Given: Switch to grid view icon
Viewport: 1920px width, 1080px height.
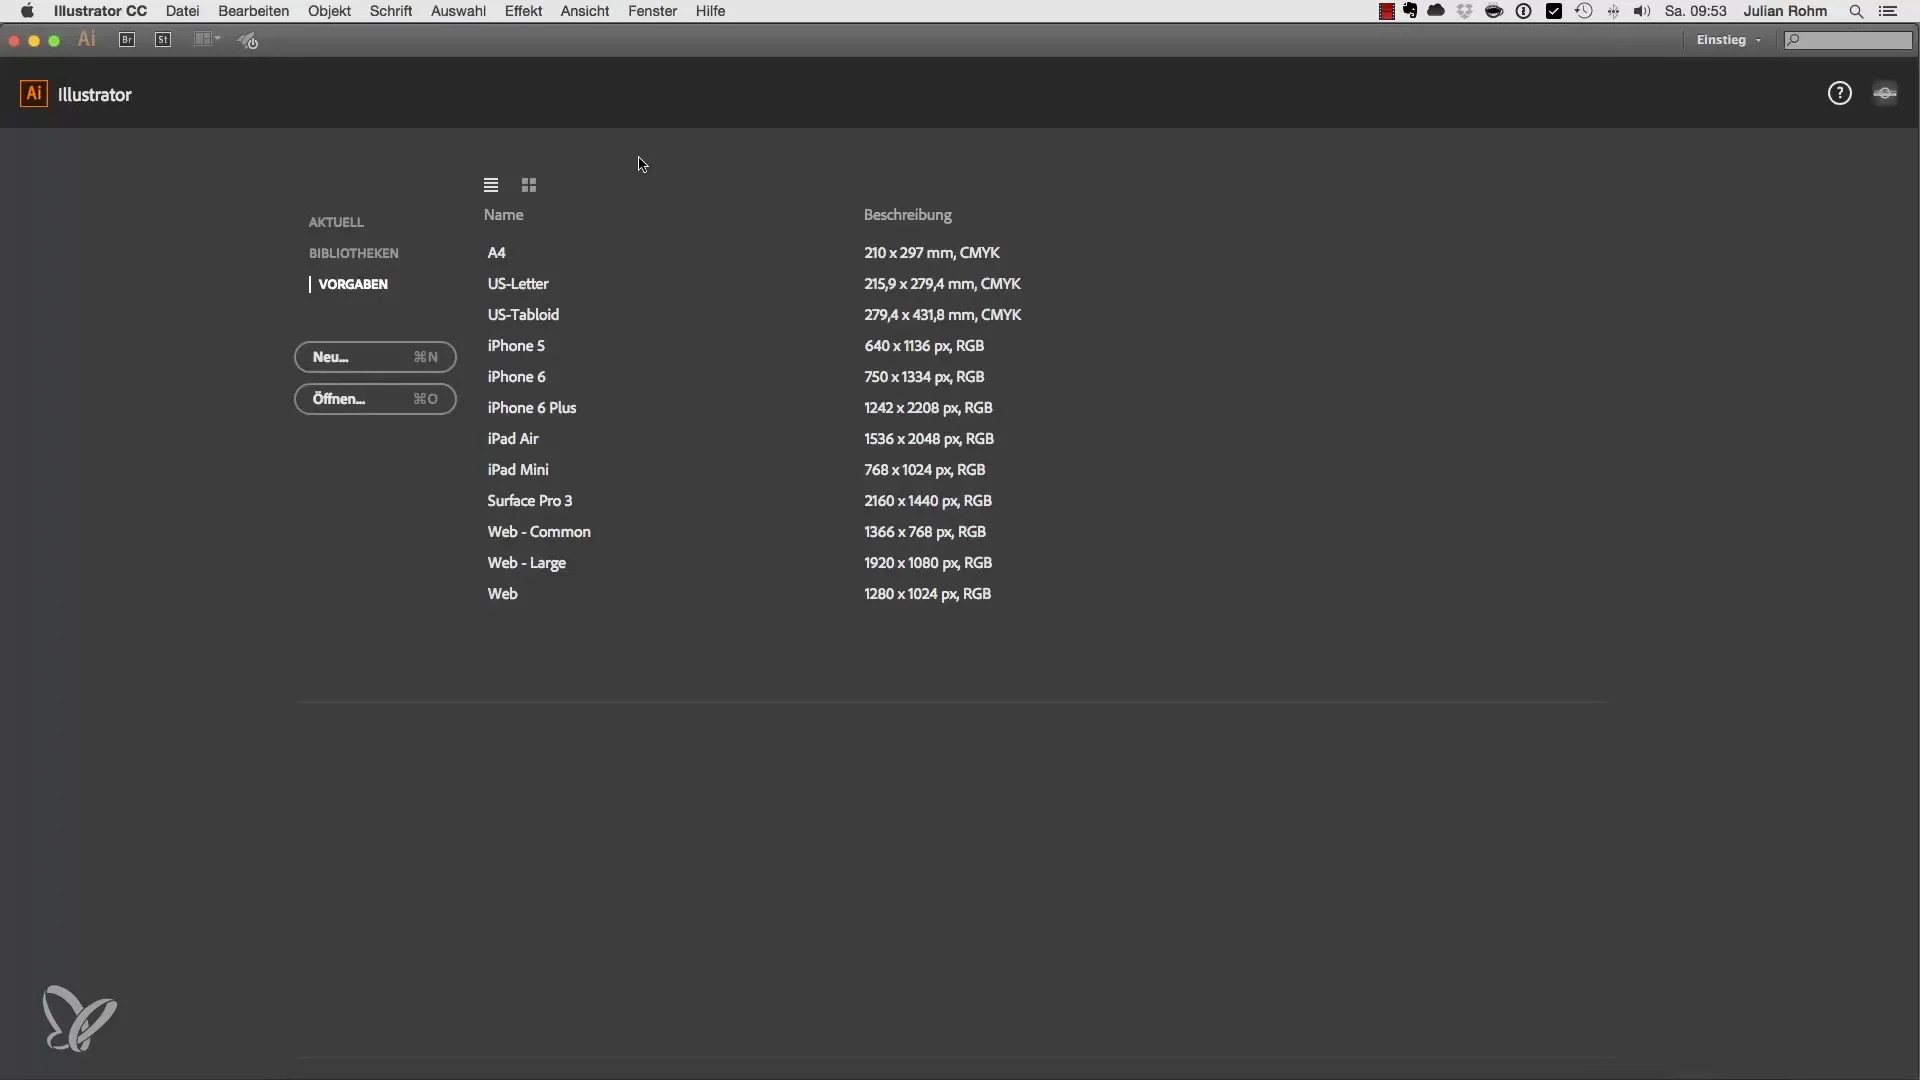Looking at the screenshot, I should 529,185.
